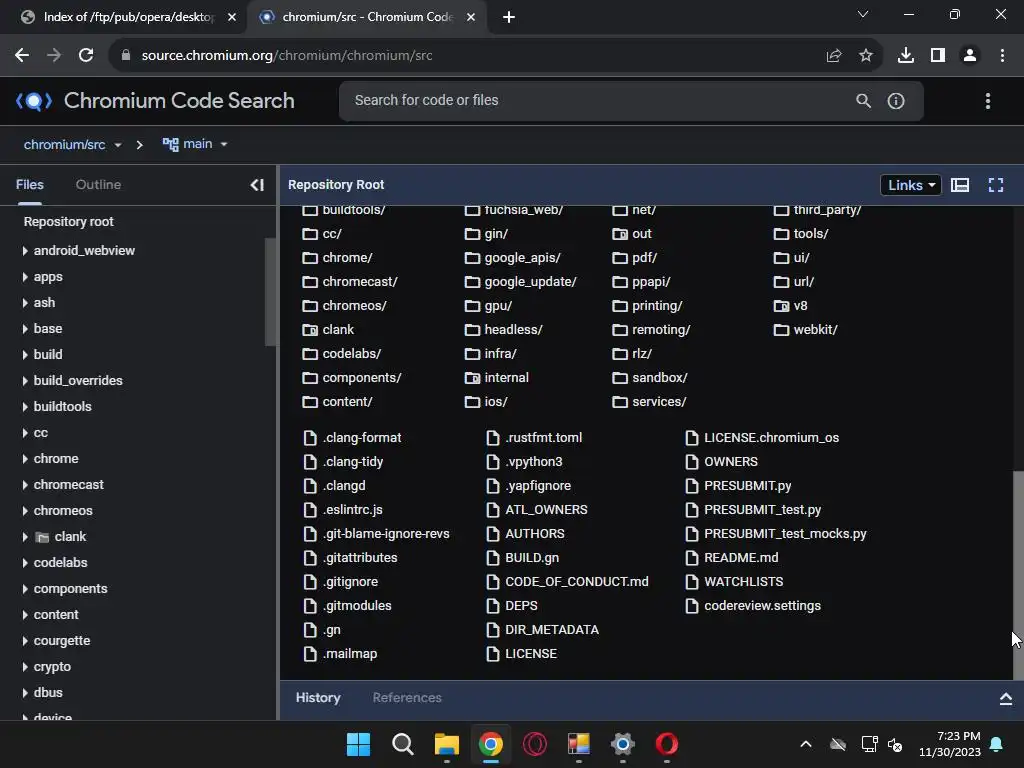Open a new browser tab

click(509, 17)
